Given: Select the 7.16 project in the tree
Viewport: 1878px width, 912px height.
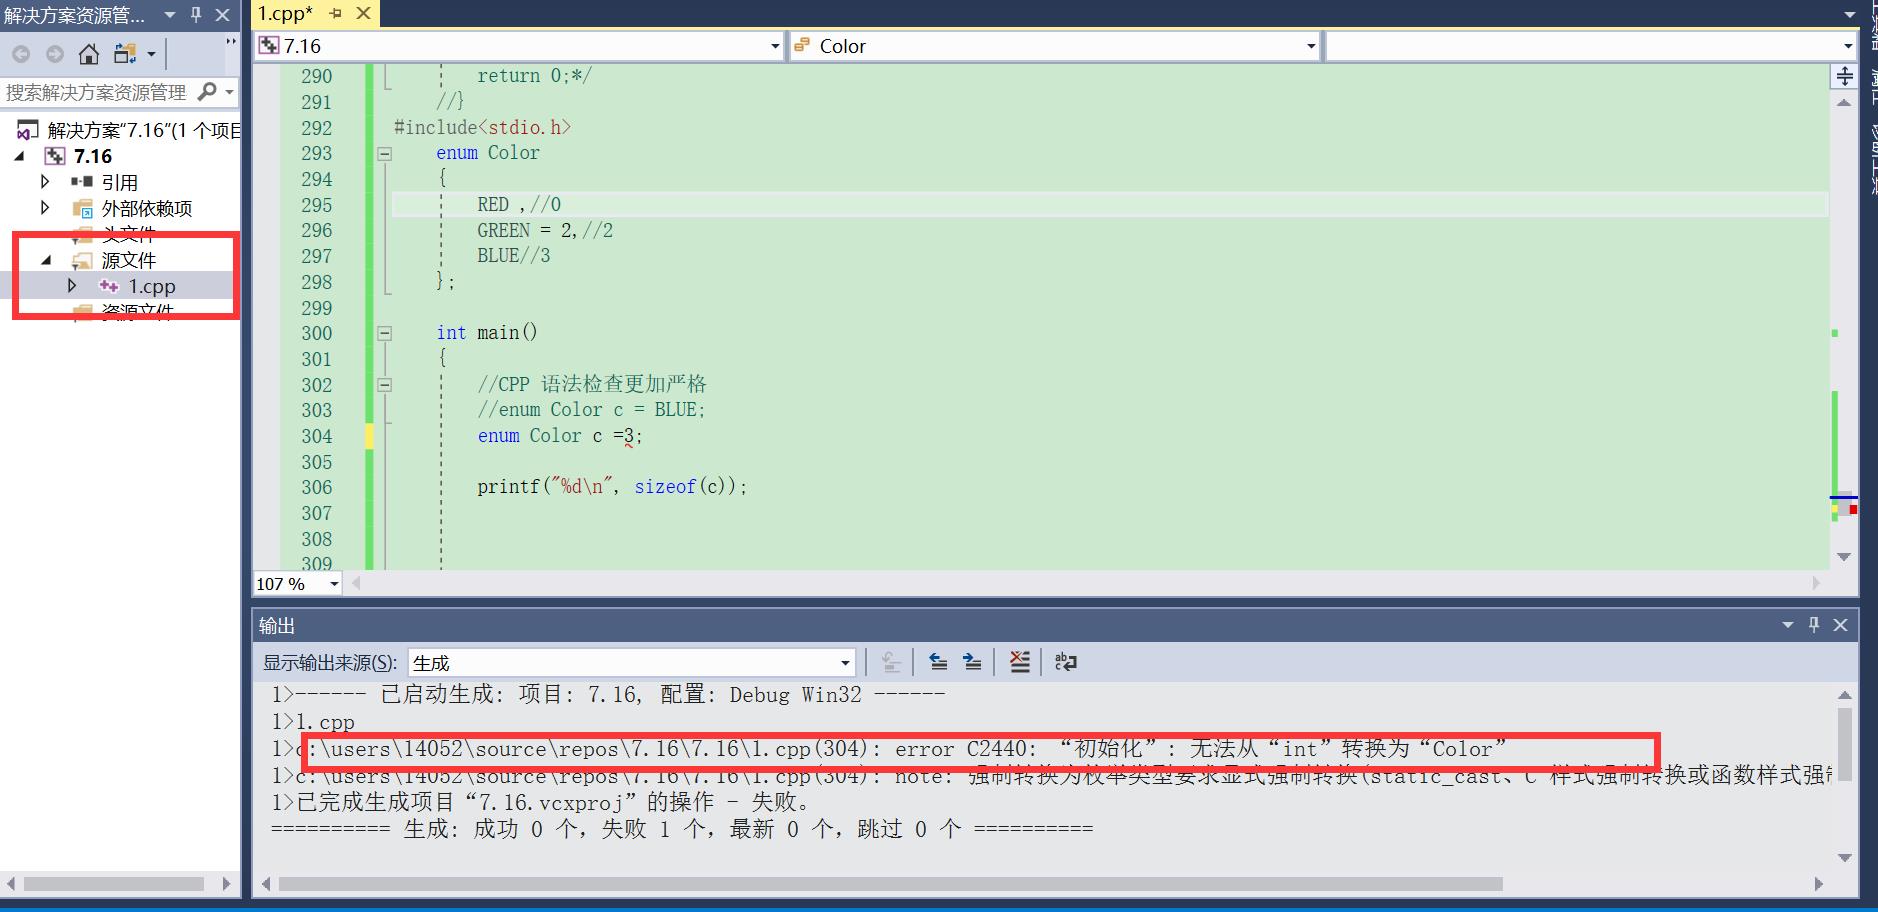Looking at the screenshot, I should pyautogui.click(x=92, y=156).
